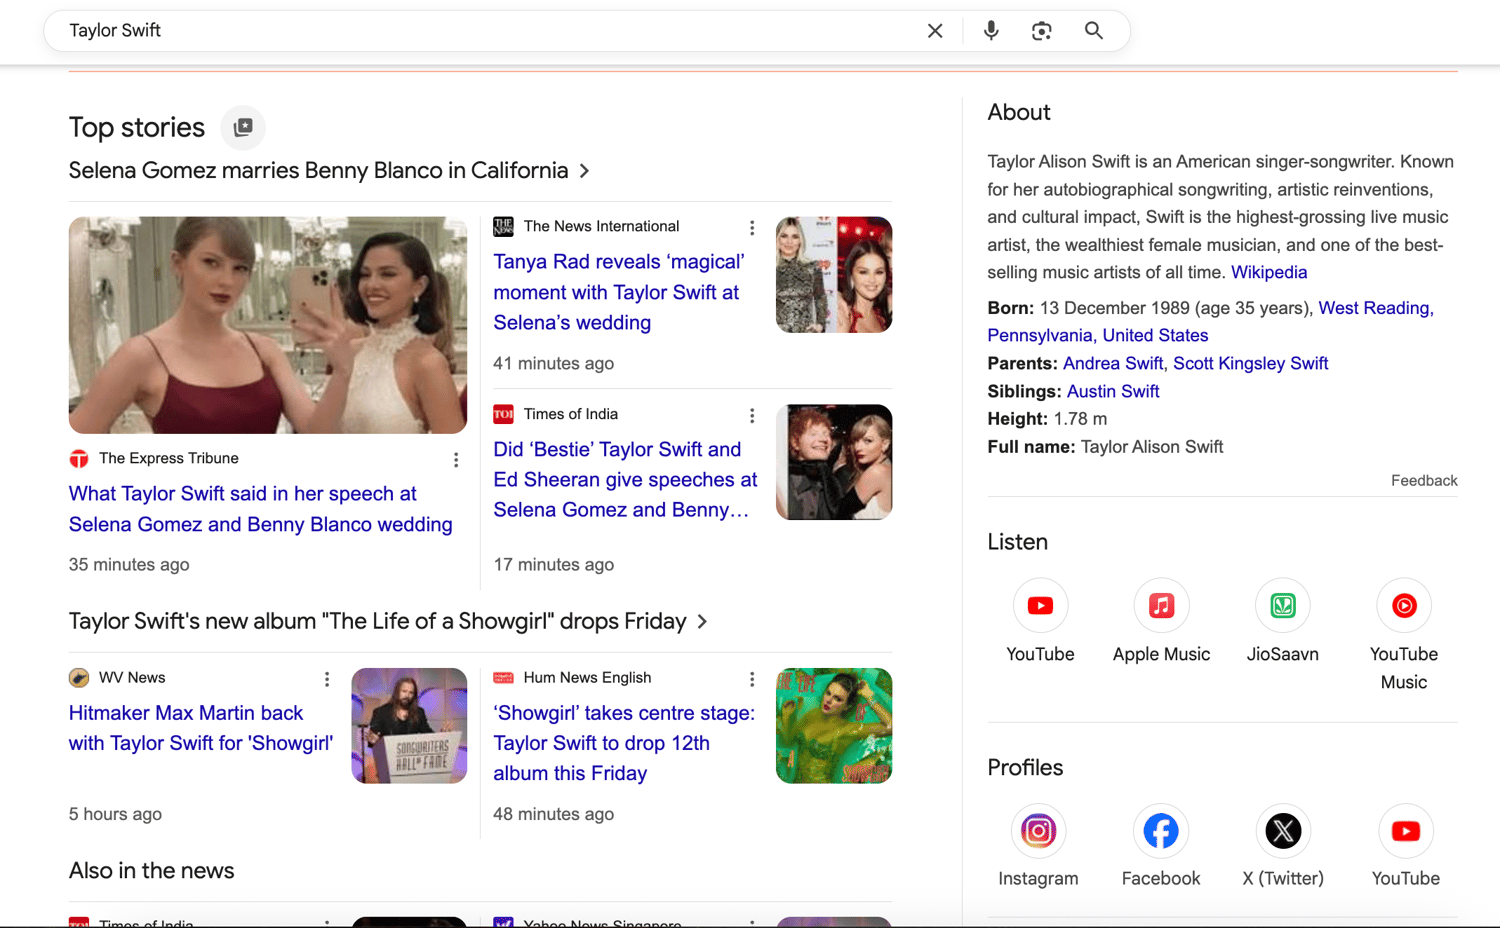Click the Feedback link in the About panel
This screenshot has width=1500, height=928.
click(1424, 481)
